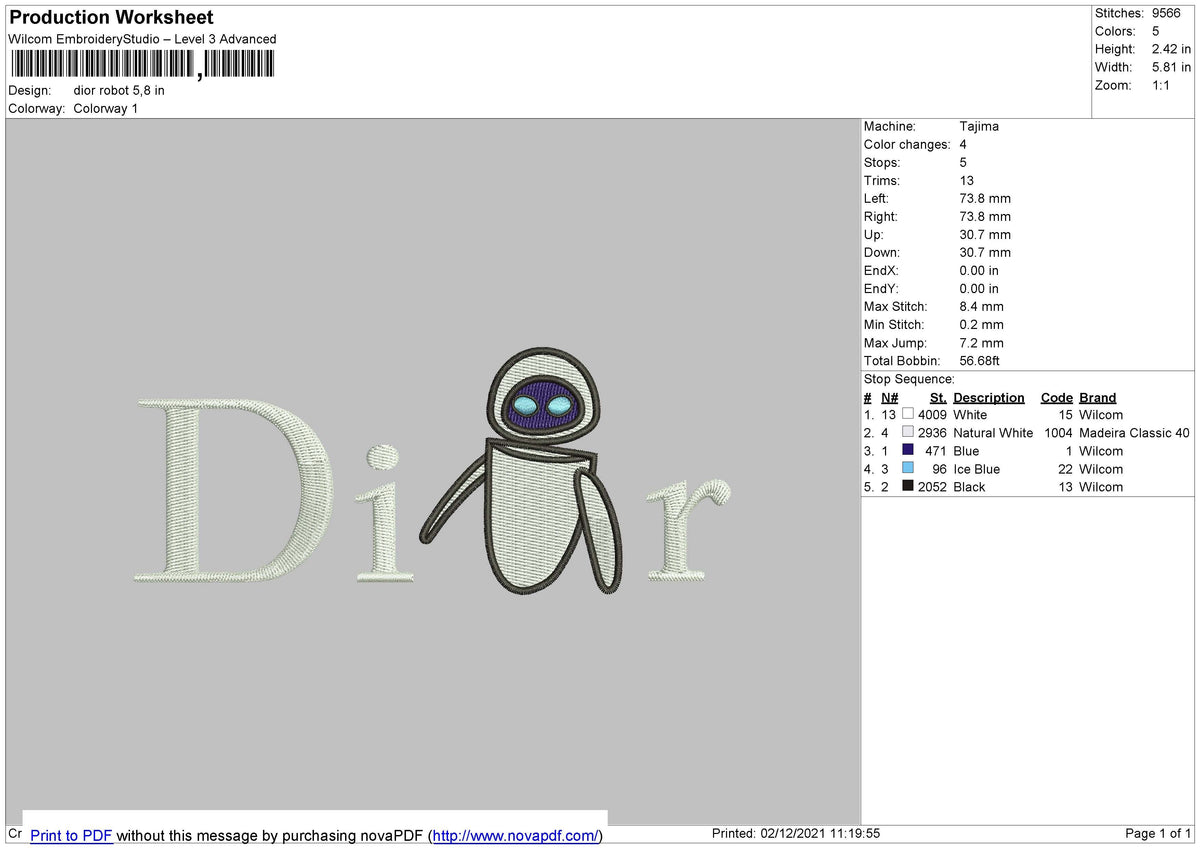Click the design barcode at top

click(x=141, y=65)
